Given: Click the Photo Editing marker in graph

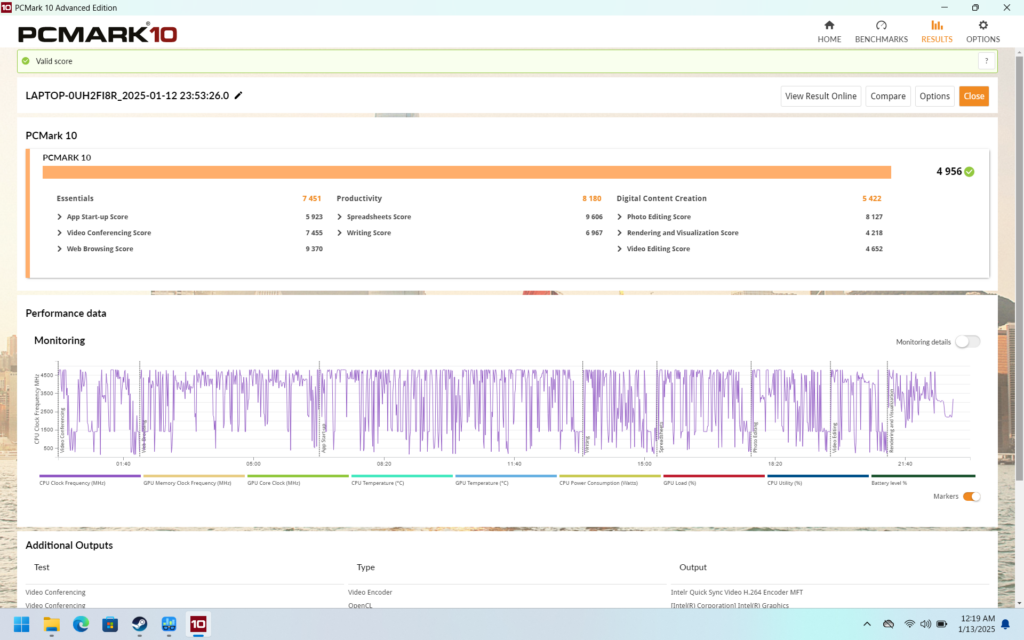Looking at the screenshot, I should point(755,437).
